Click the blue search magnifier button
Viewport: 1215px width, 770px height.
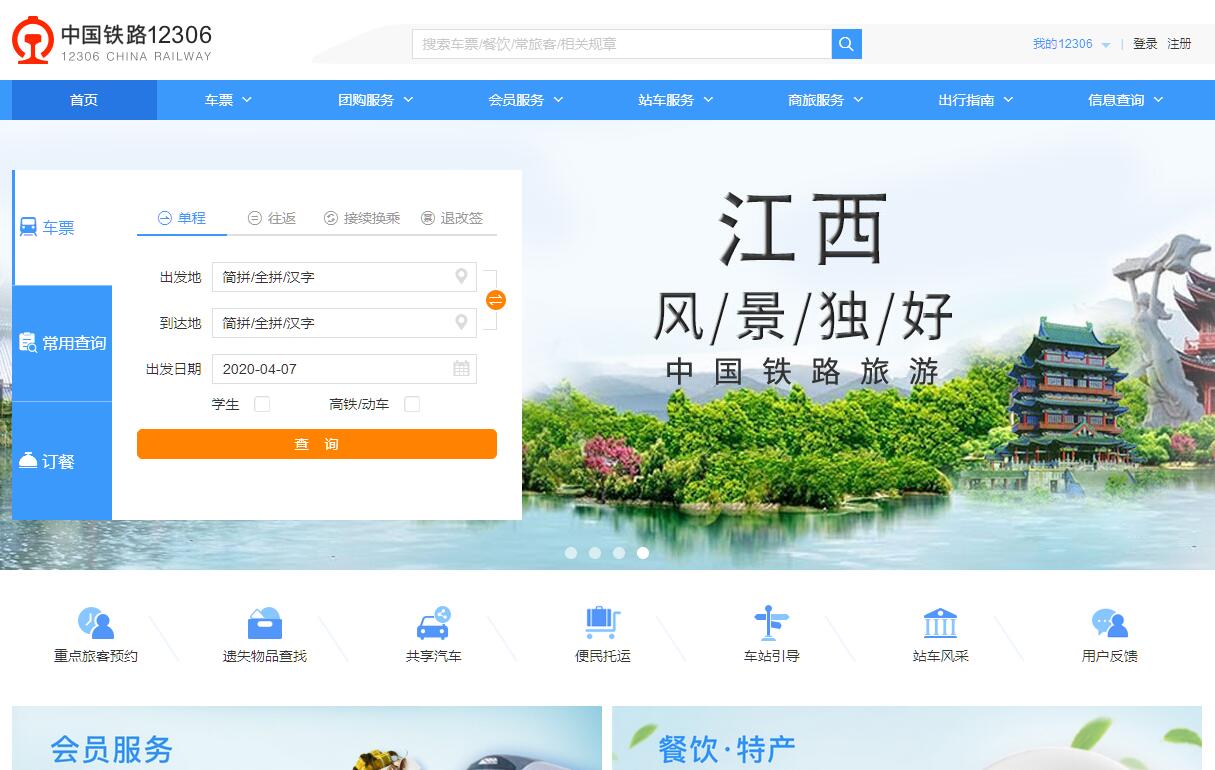coord(846,44)
